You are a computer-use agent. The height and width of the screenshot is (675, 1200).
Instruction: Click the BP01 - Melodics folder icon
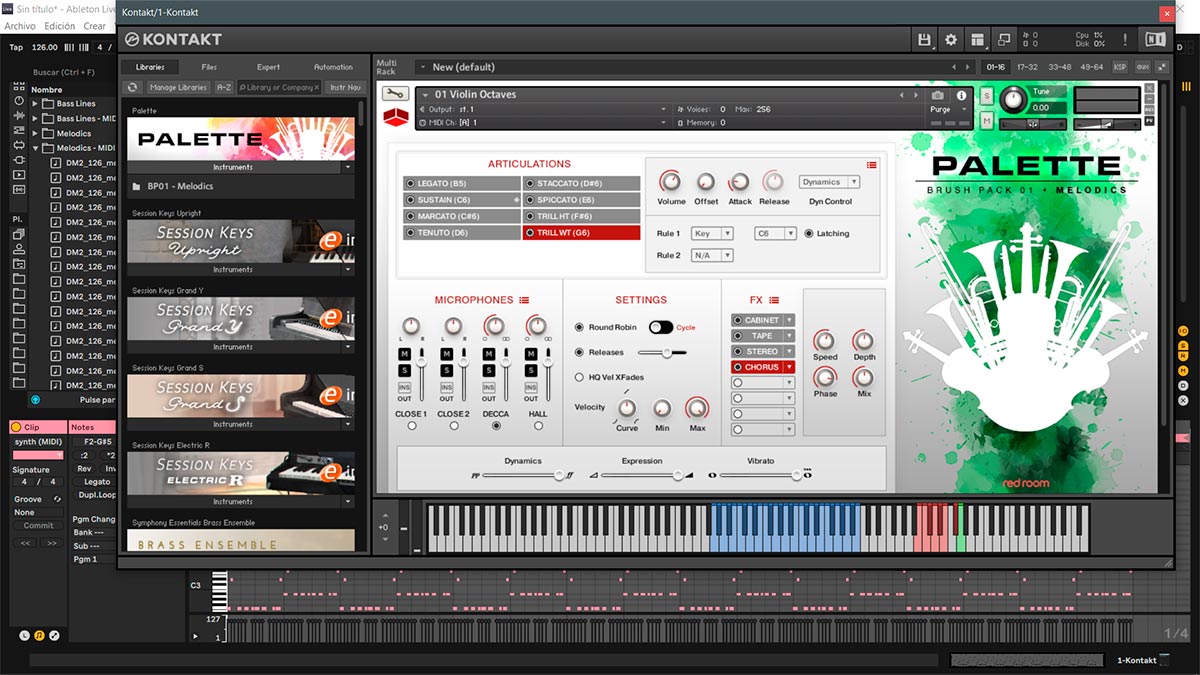pyautogui.click(x=136, y=186)
